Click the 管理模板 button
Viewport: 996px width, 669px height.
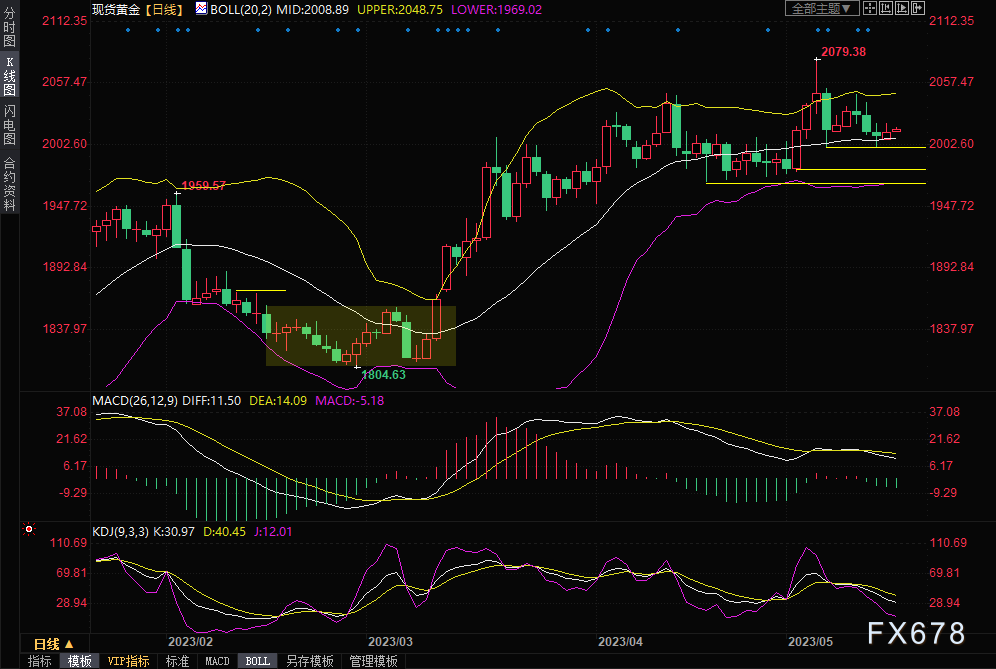tap(373, 661)
